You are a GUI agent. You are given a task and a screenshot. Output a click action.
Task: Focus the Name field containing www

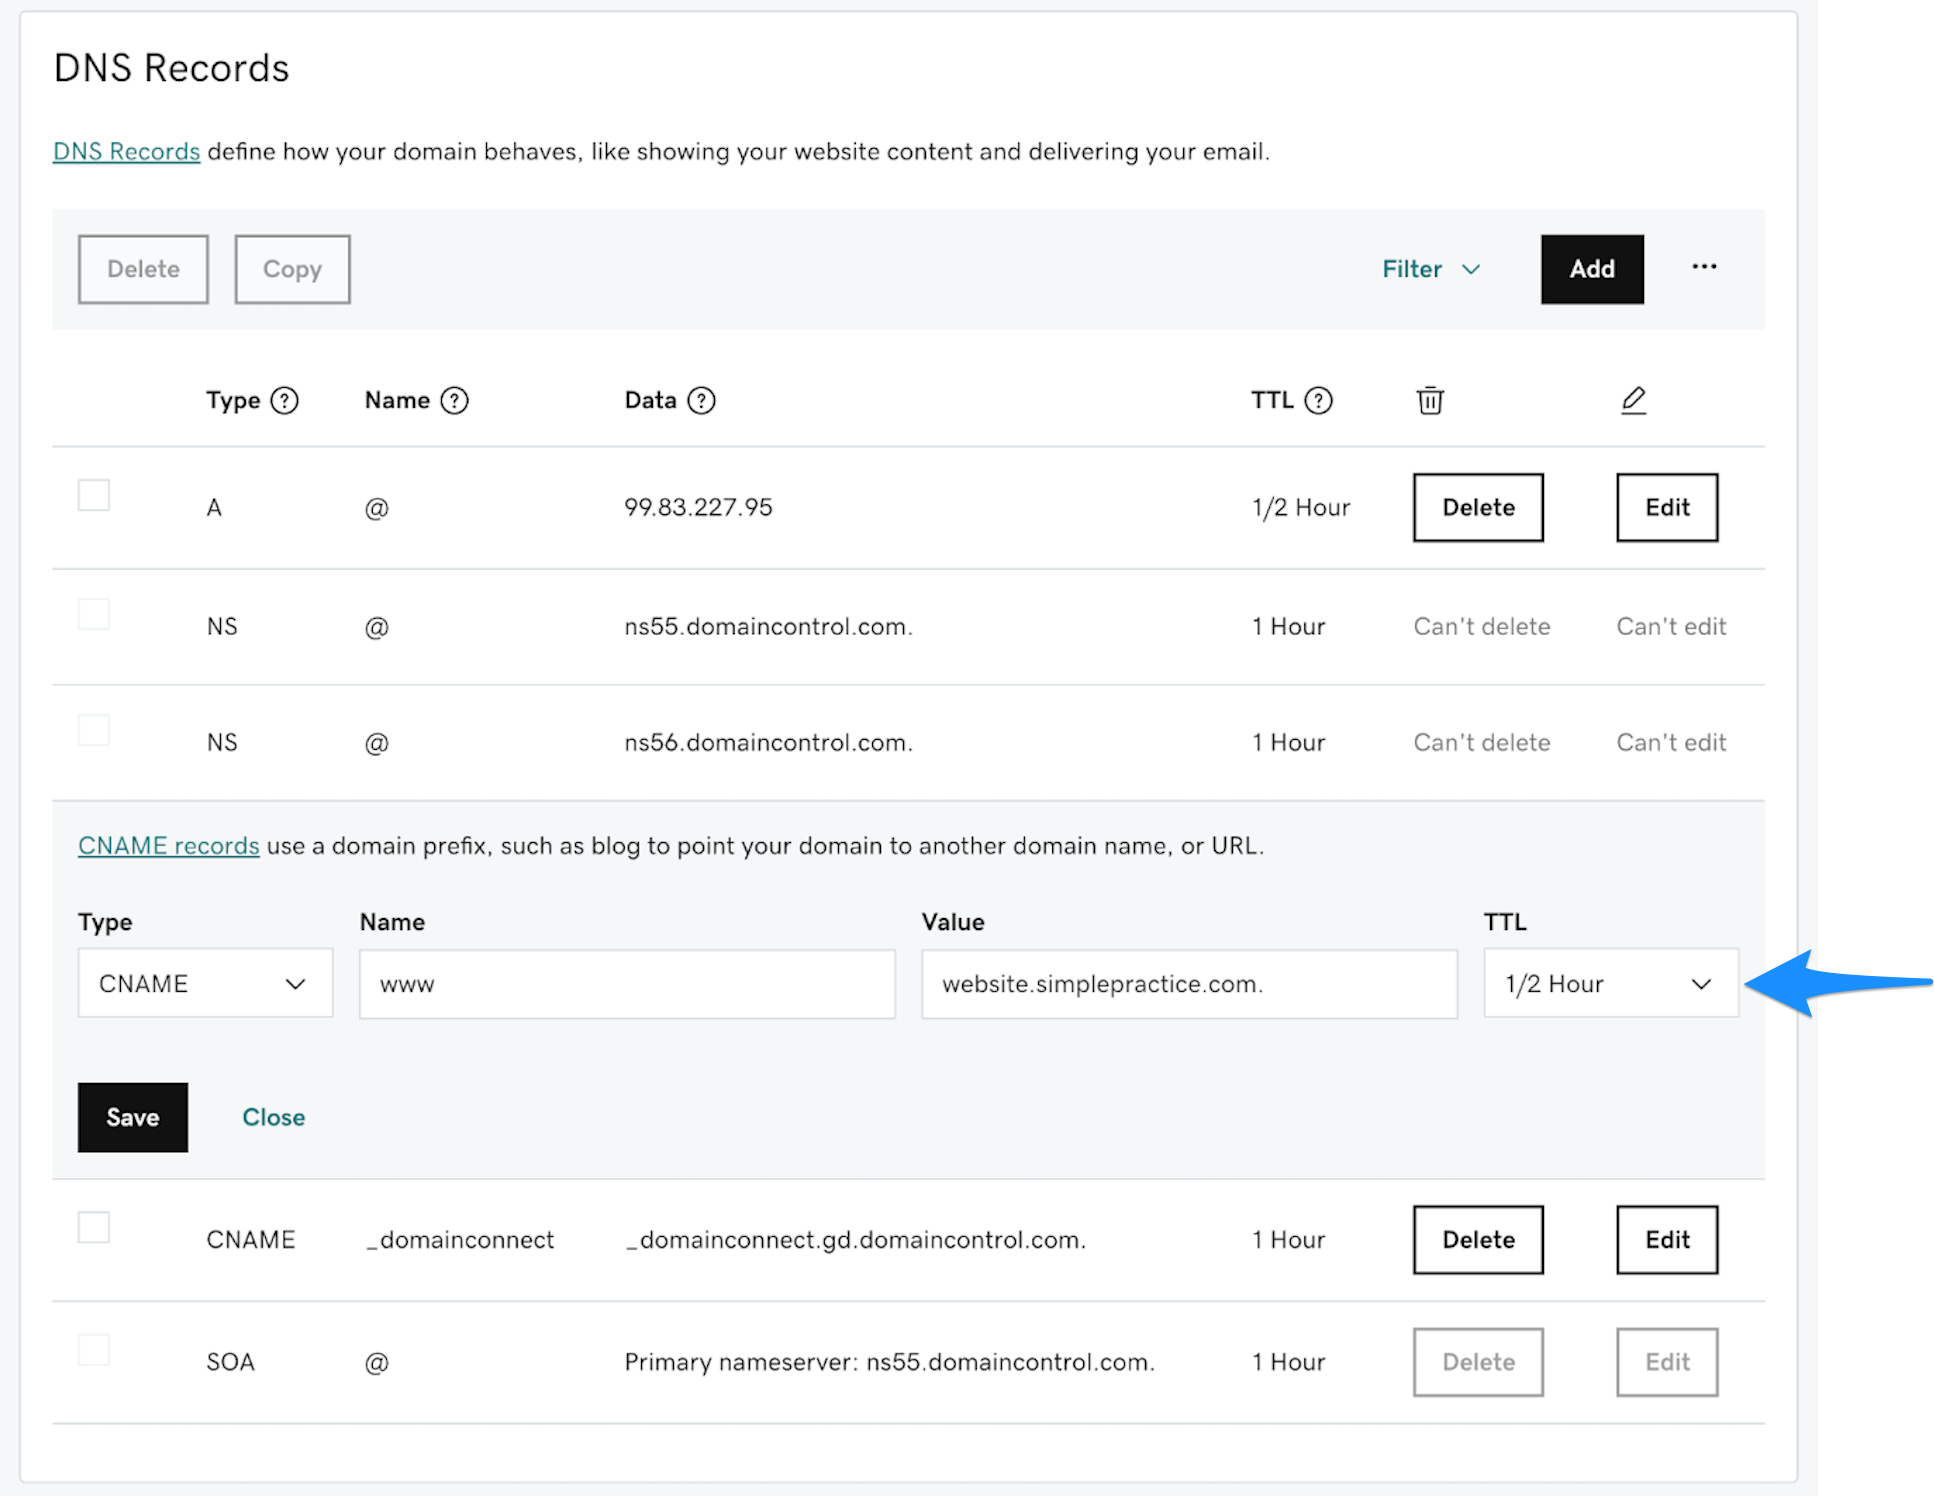[x=627, y=984]
